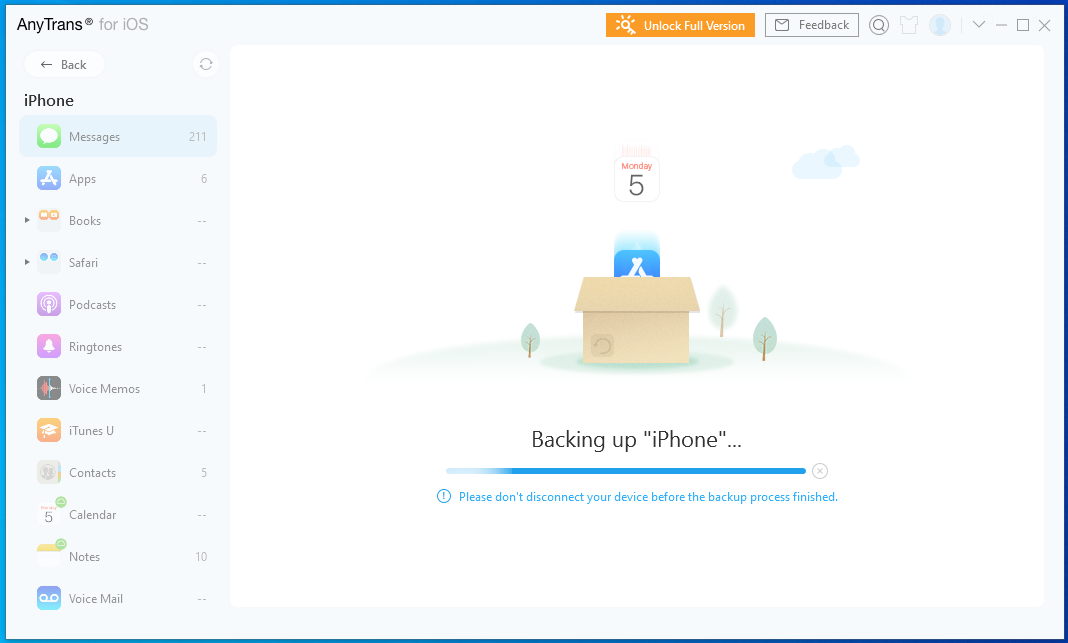
Task: Click the iTunes U label text
Action: point(91,430)
